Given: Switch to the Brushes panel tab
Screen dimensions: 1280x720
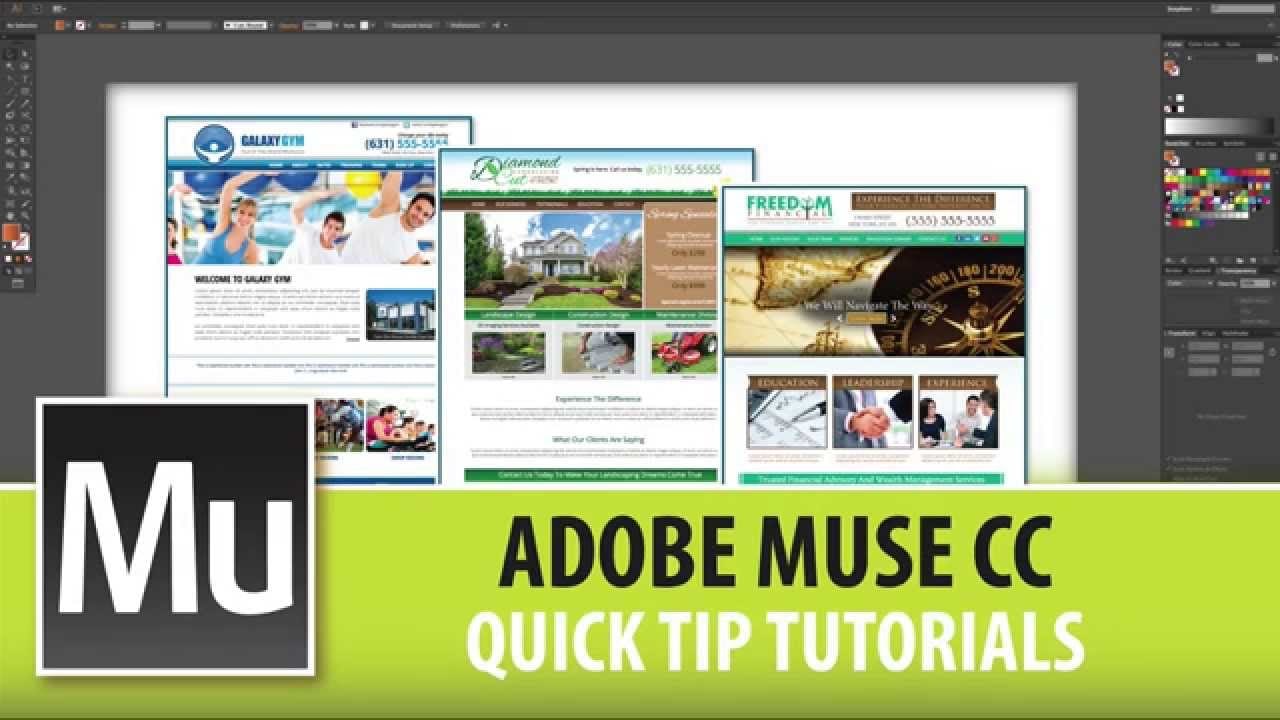Looking at the screenshot, I should [x=1205, y=143].
